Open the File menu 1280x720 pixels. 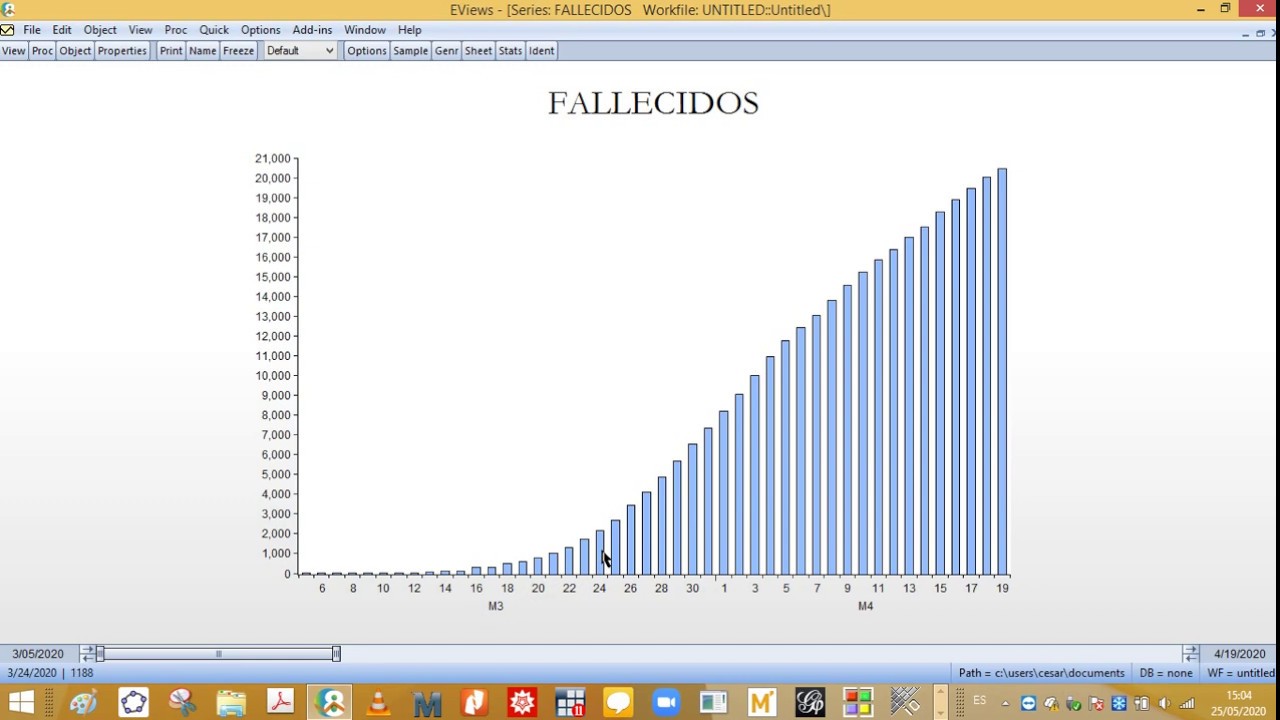click(x=32, y=30)
